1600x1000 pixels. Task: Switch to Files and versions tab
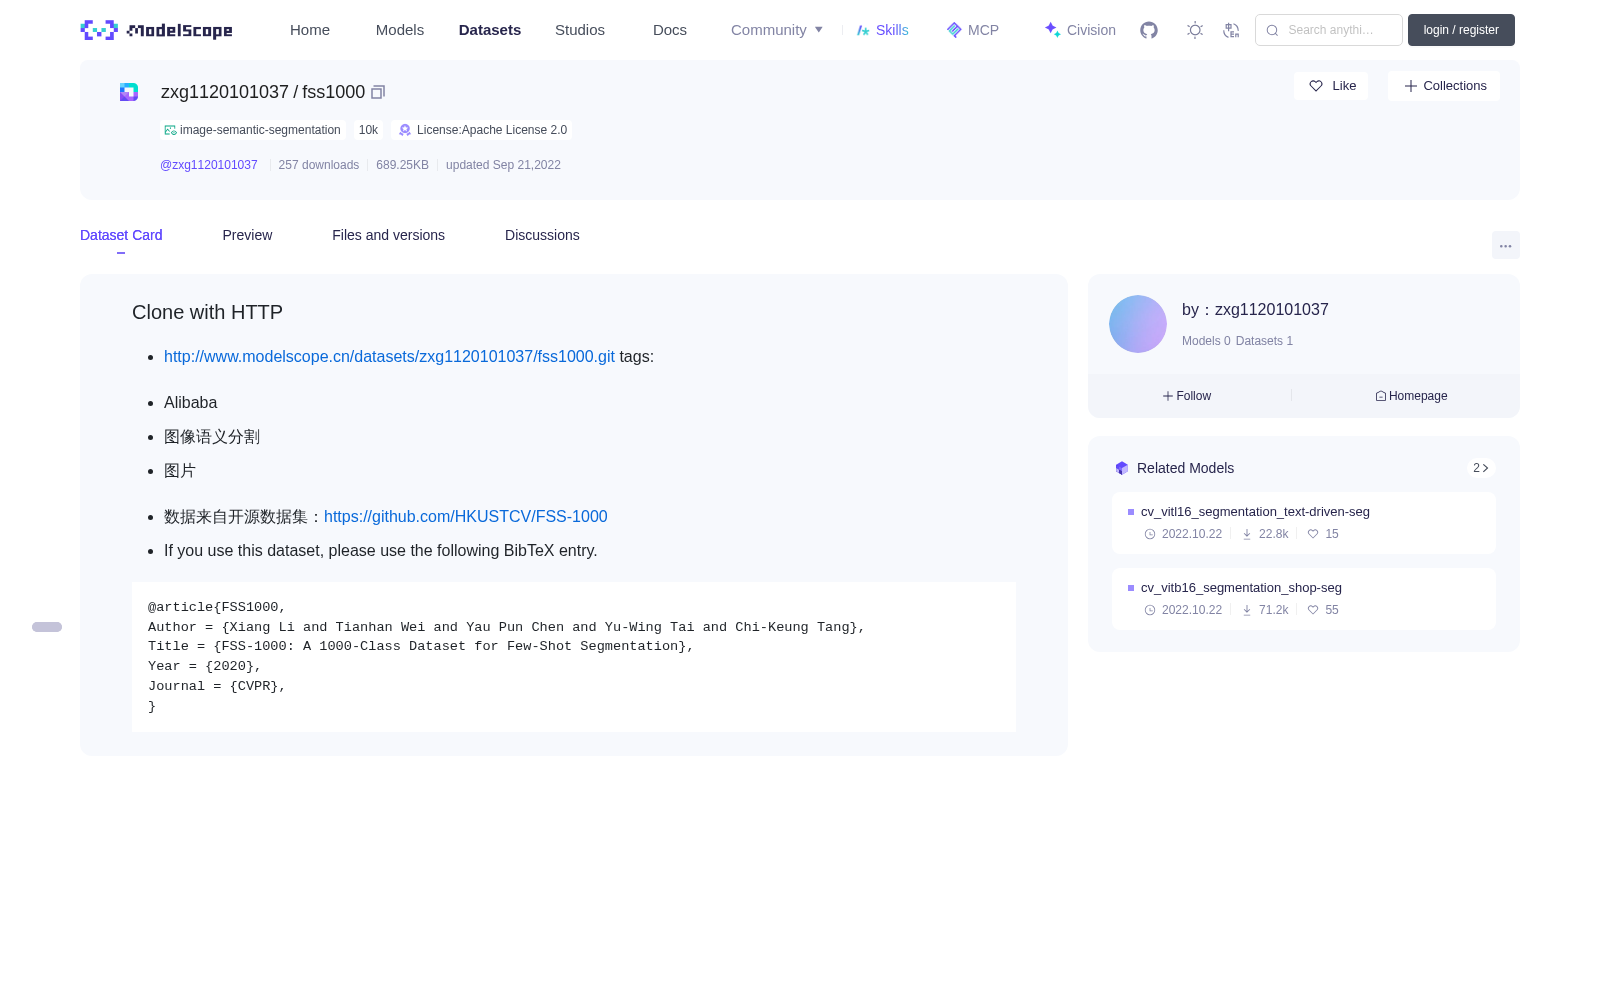pos(388,235)
